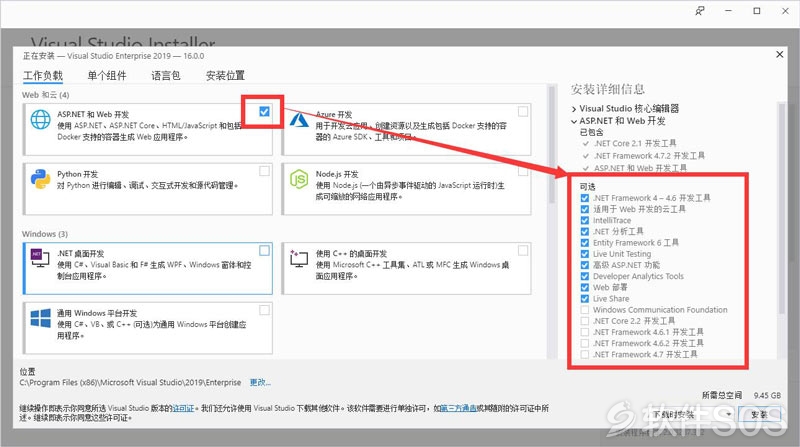The image size is (800, 447).
Task: Switch to the 语言包 tab
Action: point(166,76)
